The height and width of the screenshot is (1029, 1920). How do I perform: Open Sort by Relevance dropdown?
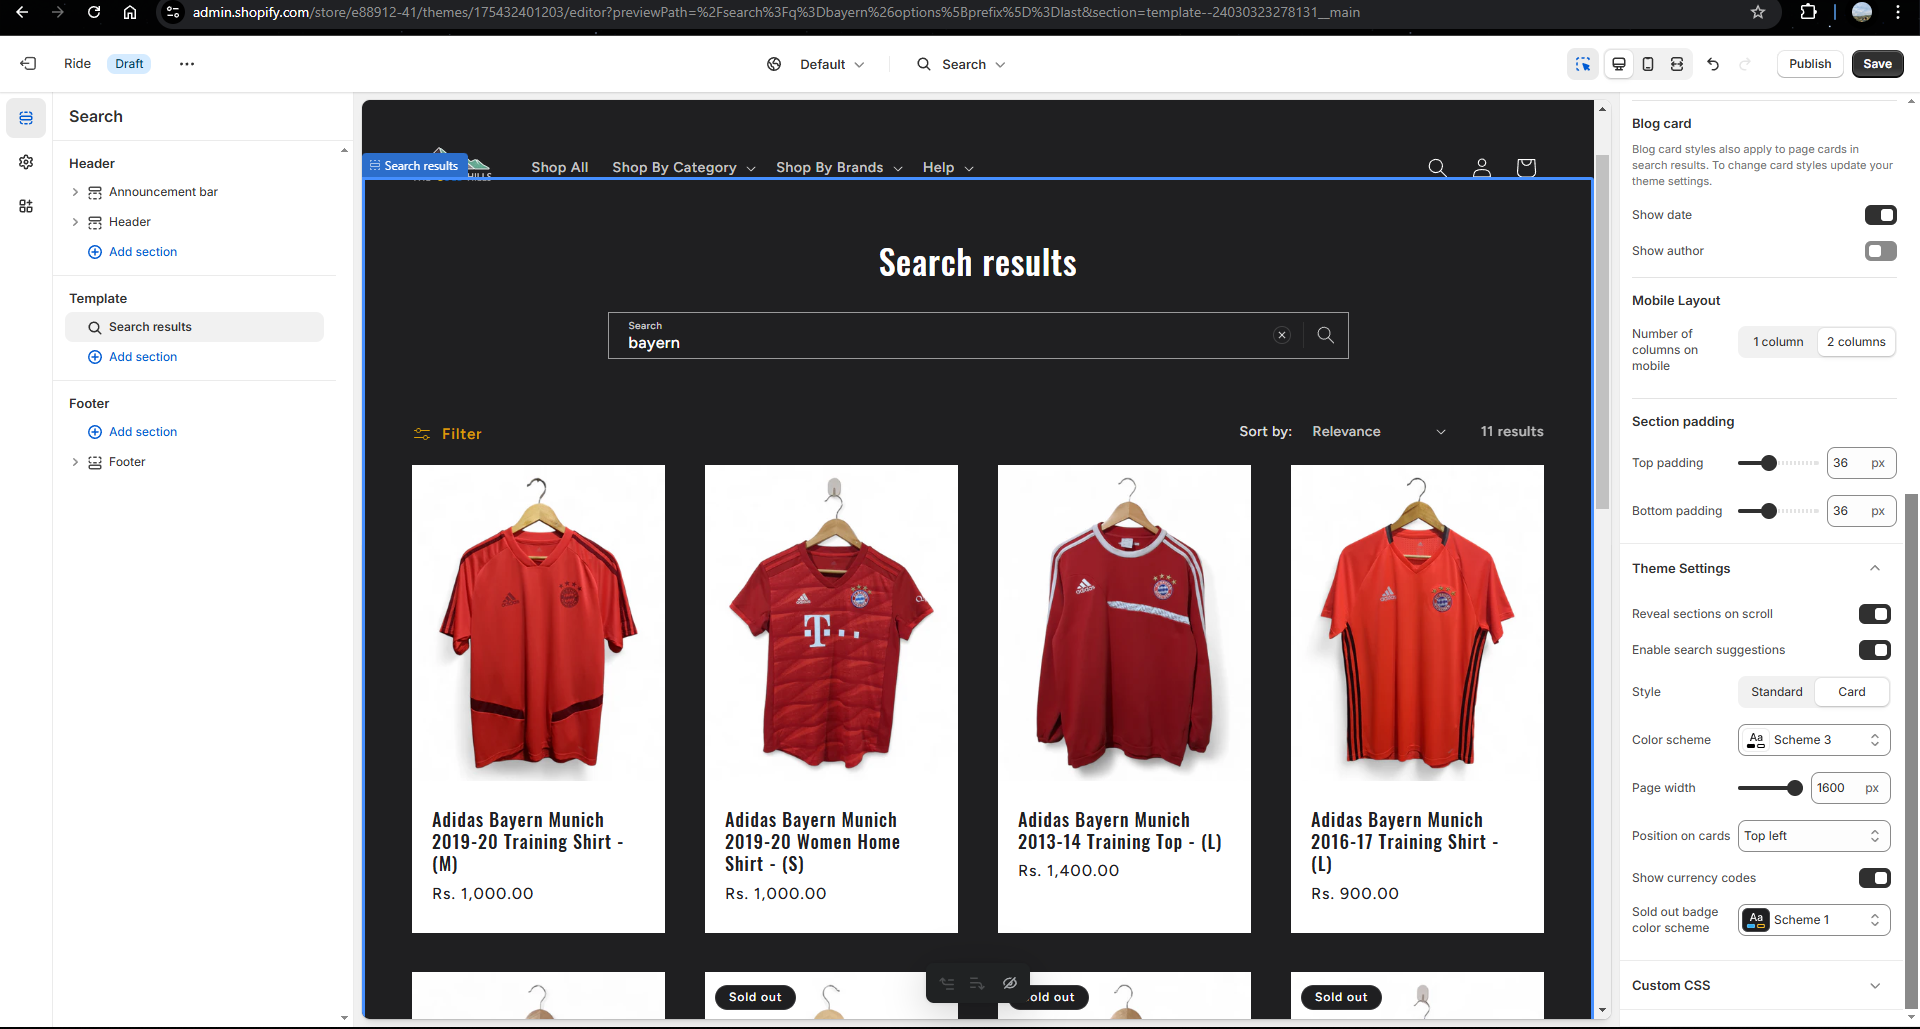point(1378,432)
